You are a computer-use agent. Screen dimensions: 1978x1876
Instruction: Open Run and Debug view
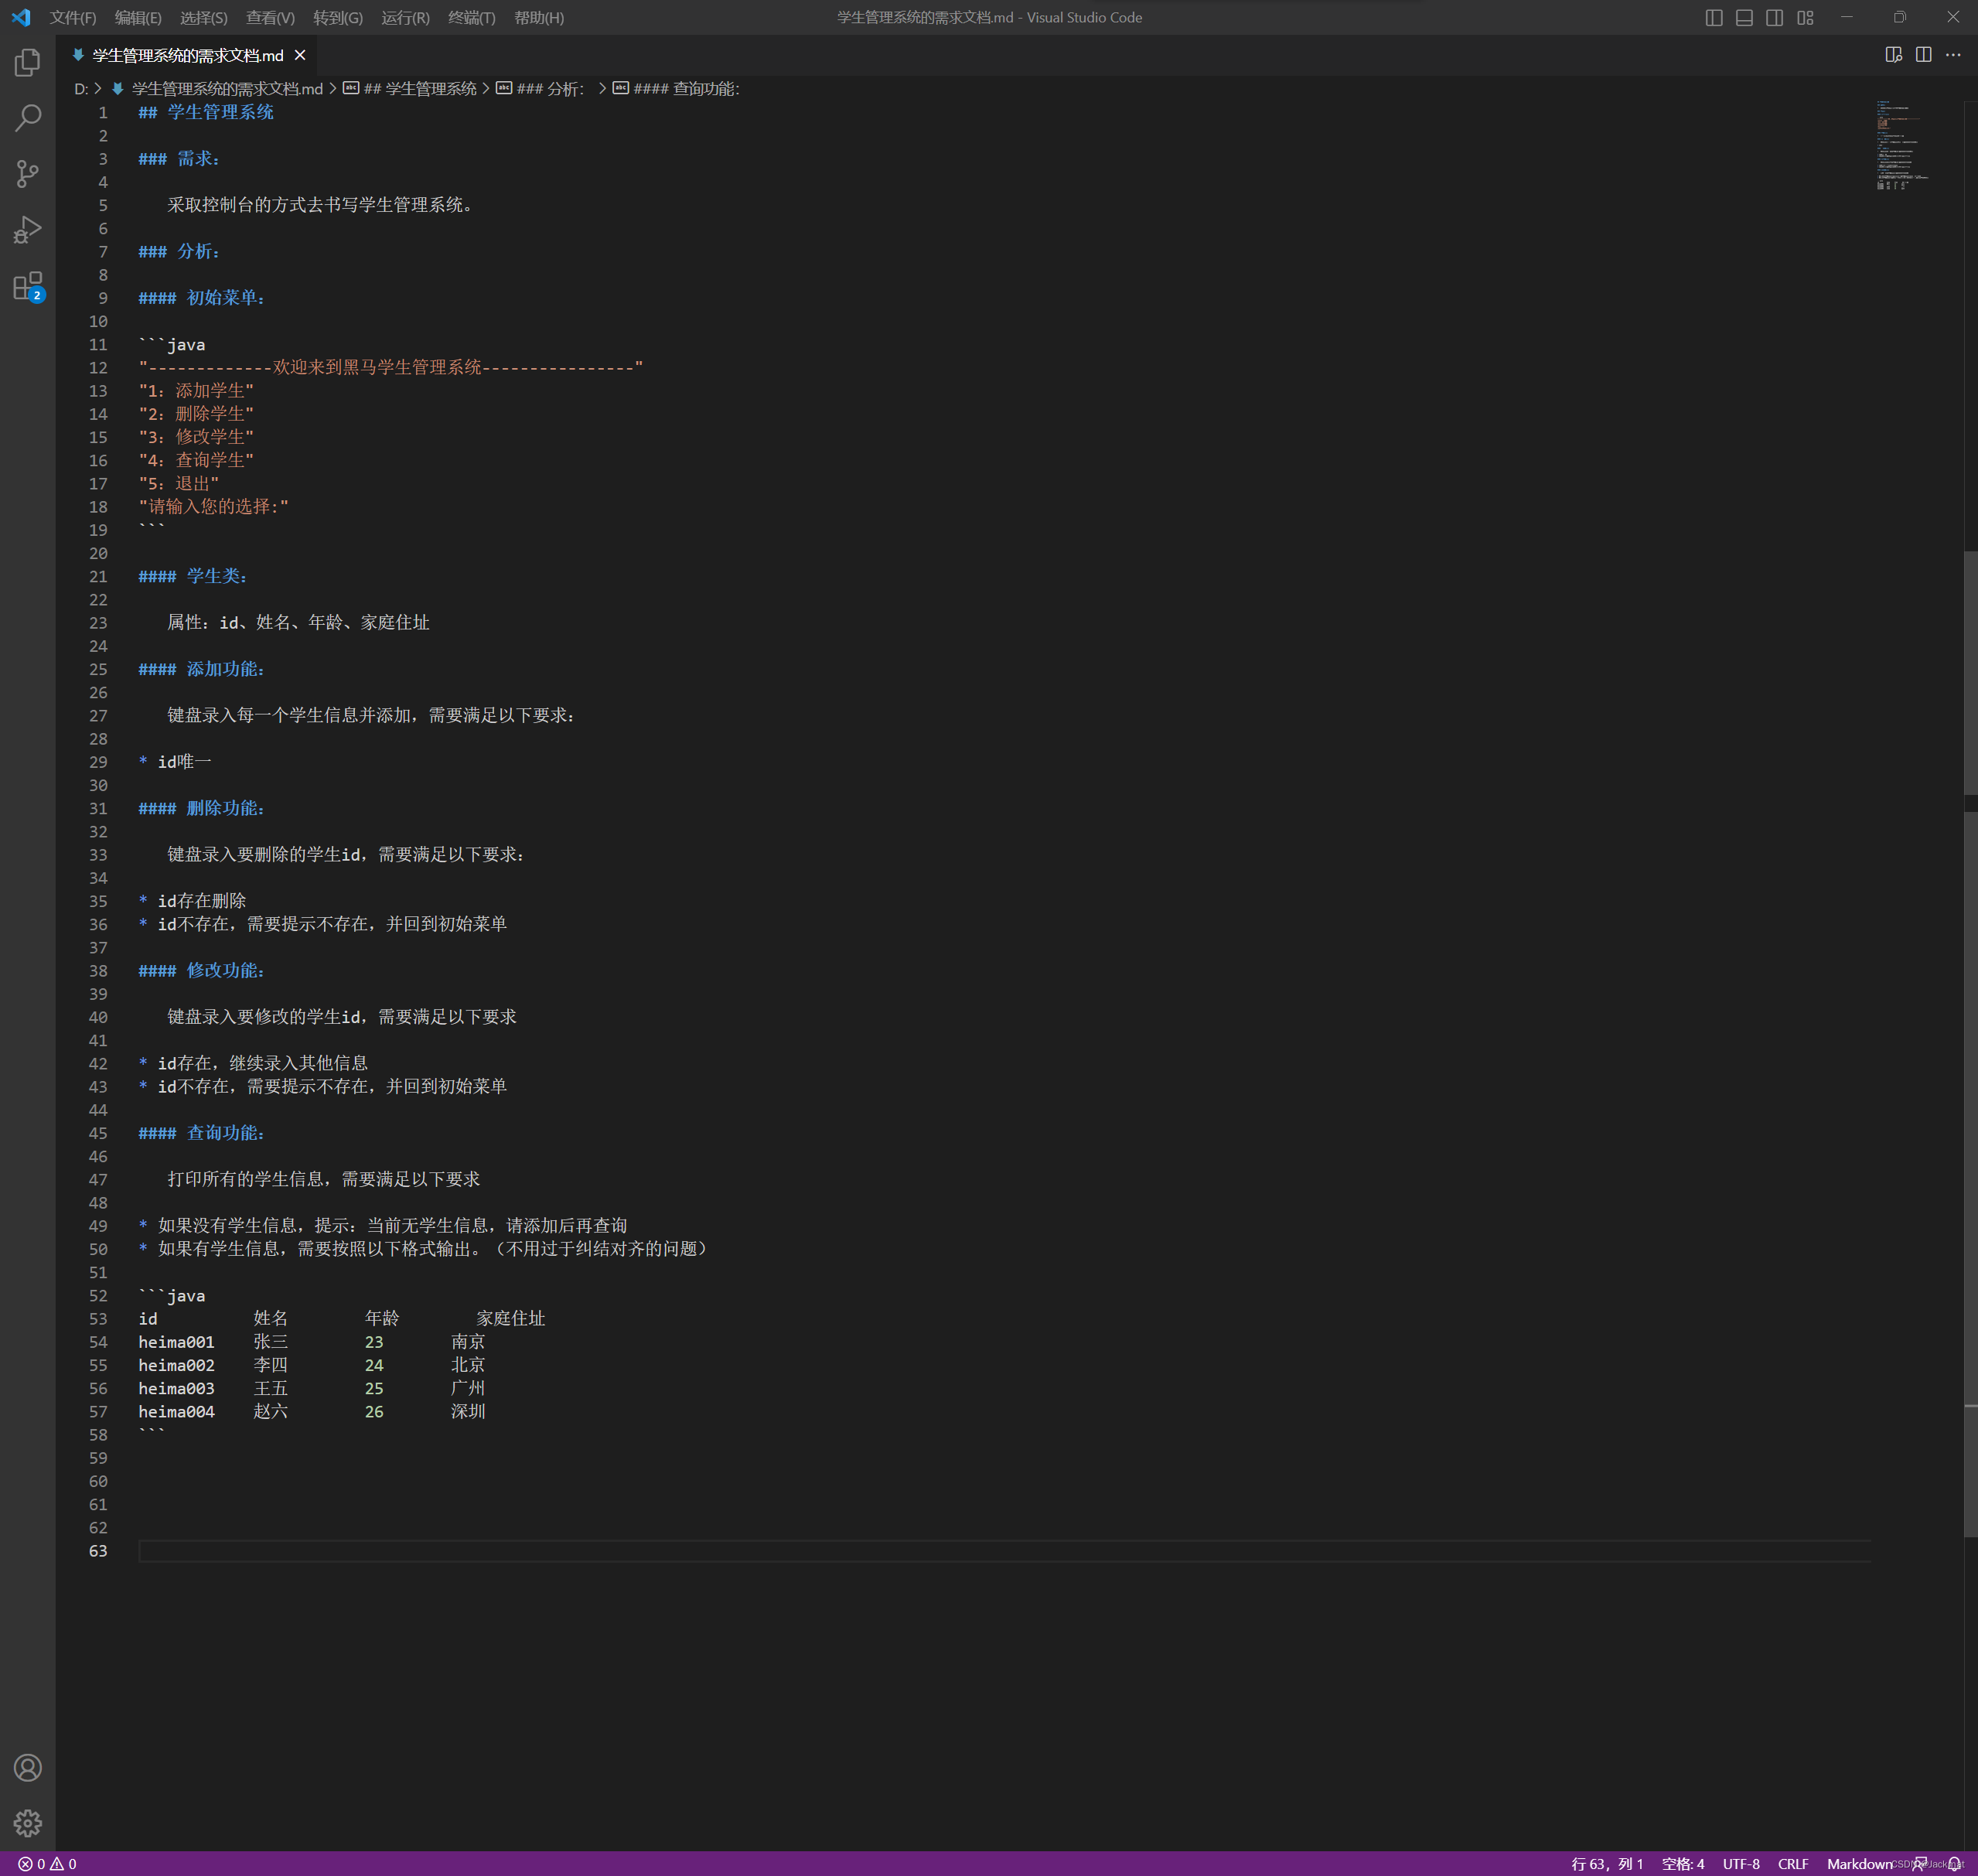coord(28,230)
